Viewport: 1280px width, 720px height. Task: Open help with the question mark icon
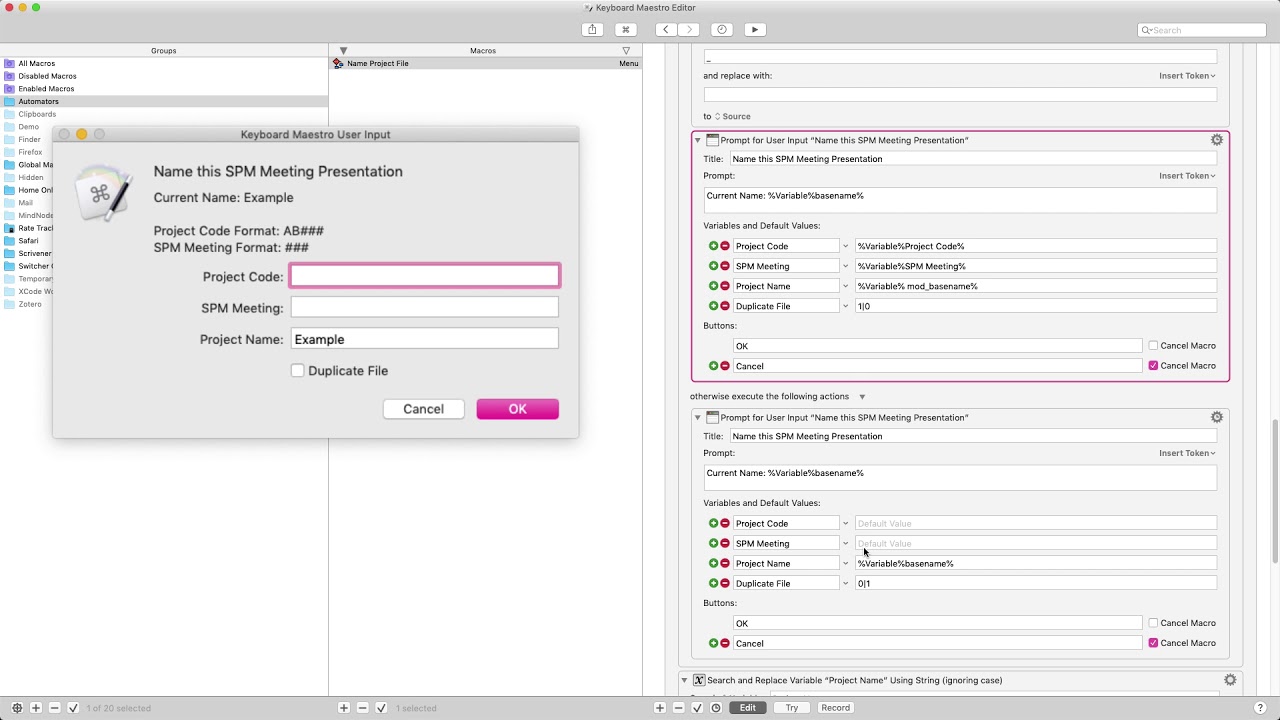click(x=1260, y=708)
